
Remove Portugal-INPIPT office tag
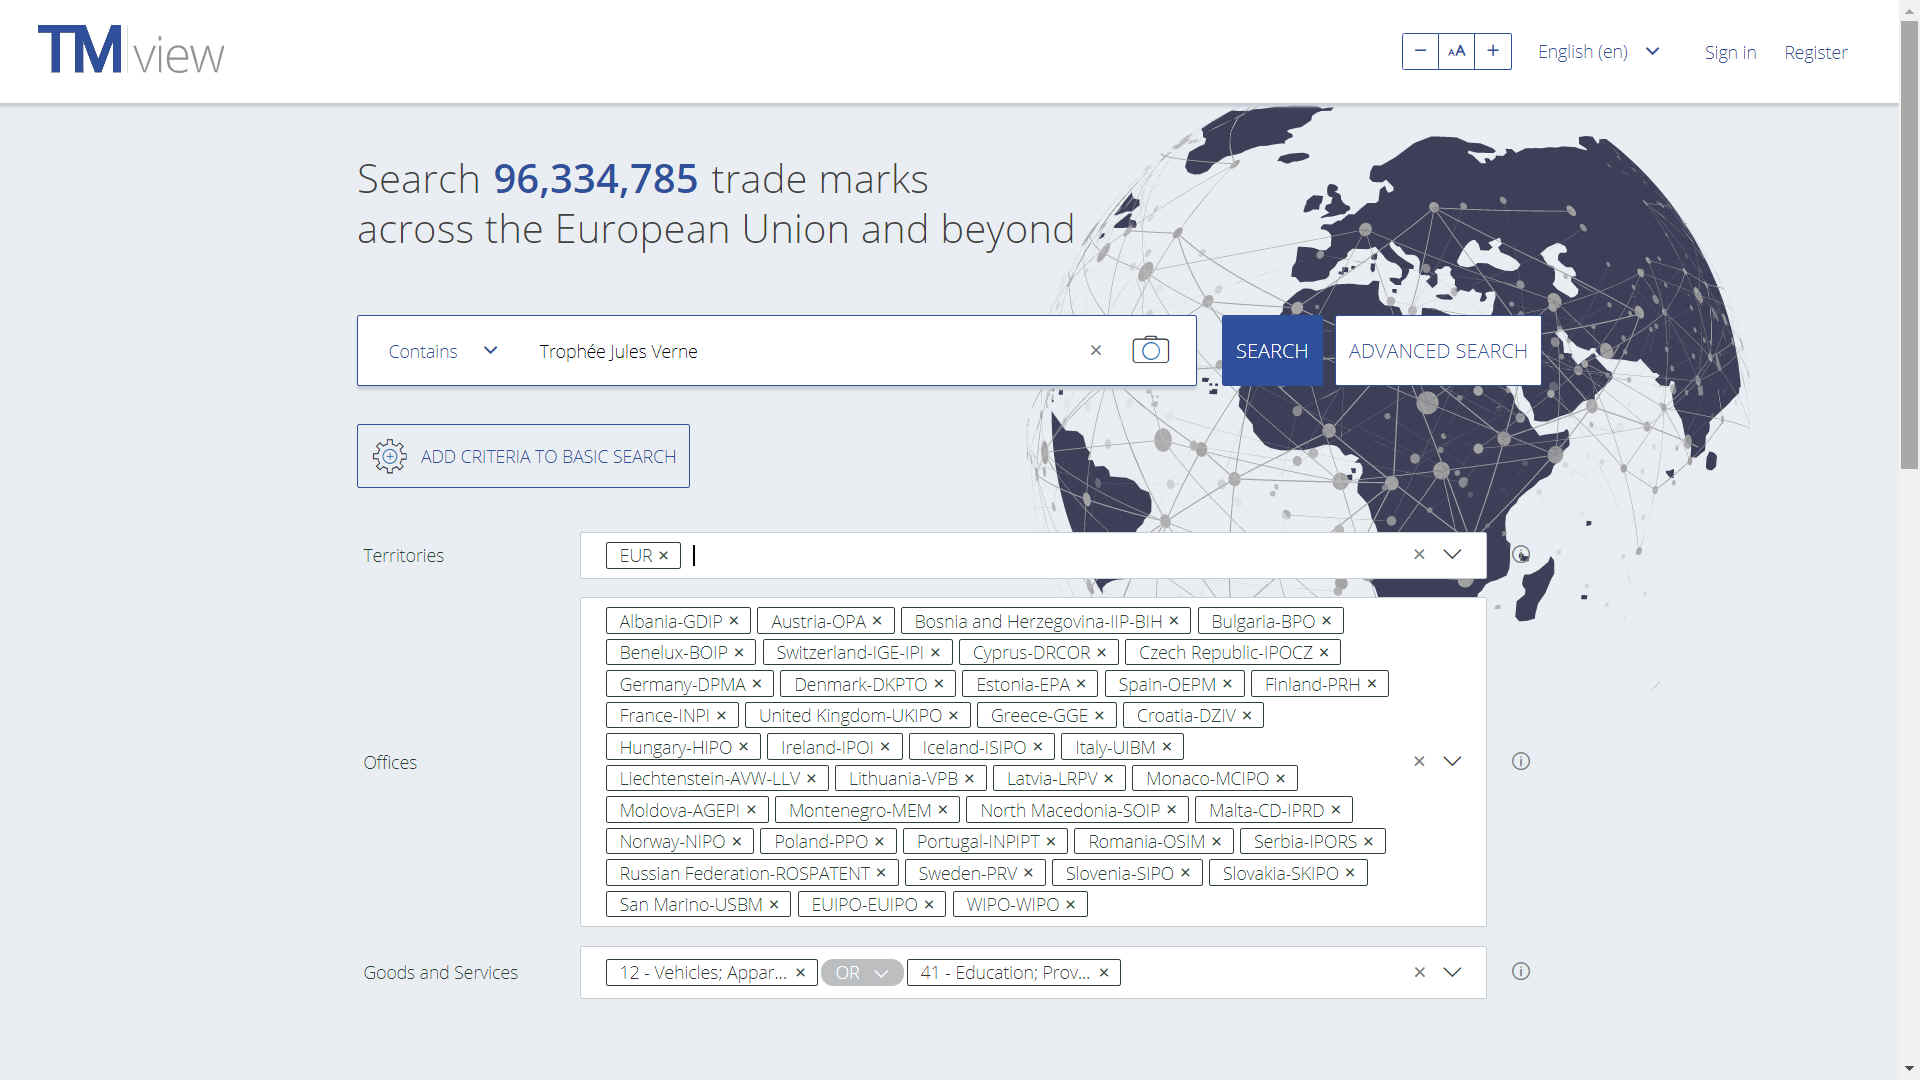(x=1051, y=842)
